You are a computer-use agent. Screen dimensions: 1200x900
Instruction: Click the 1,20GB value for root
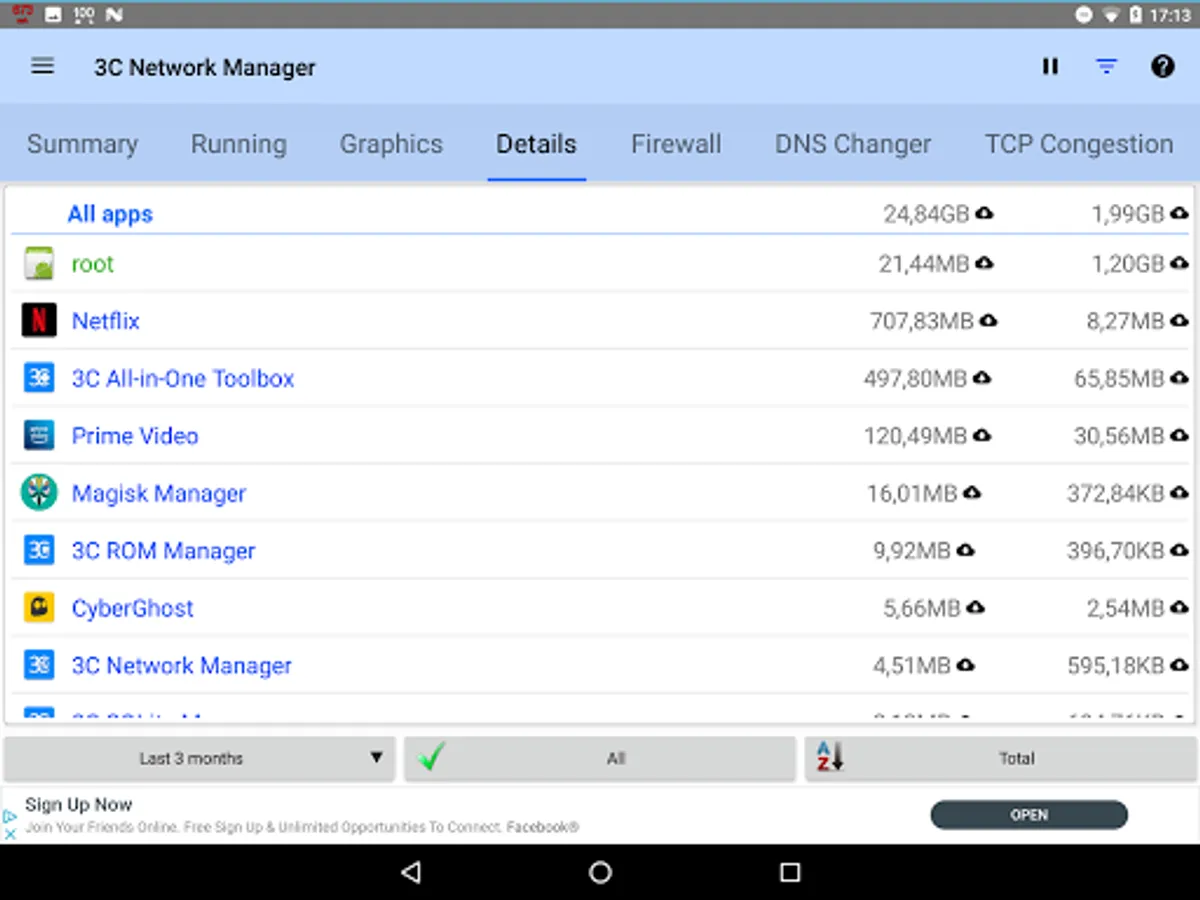[1128, 264]
